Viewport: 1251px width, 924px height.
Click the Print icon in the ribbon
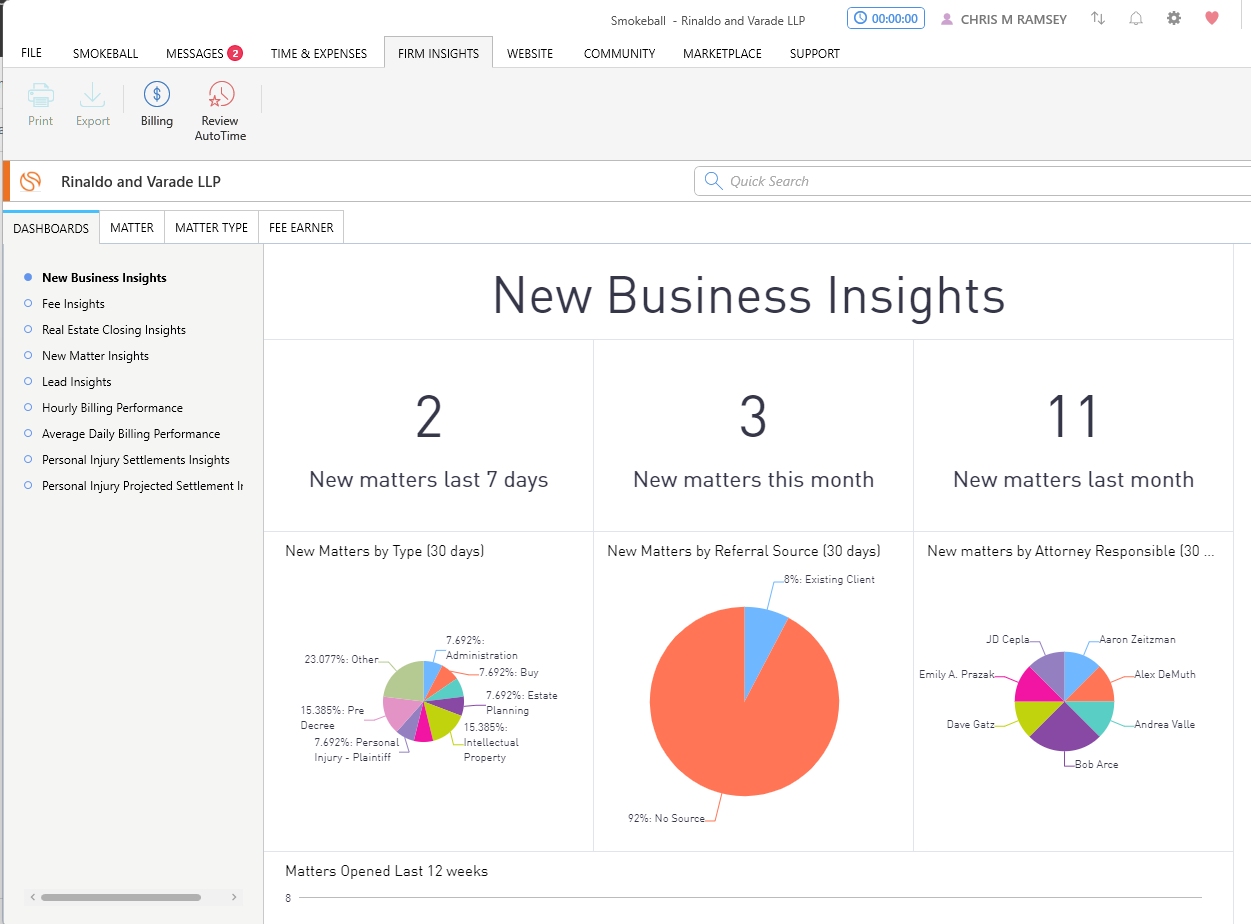tap(41, 104)
